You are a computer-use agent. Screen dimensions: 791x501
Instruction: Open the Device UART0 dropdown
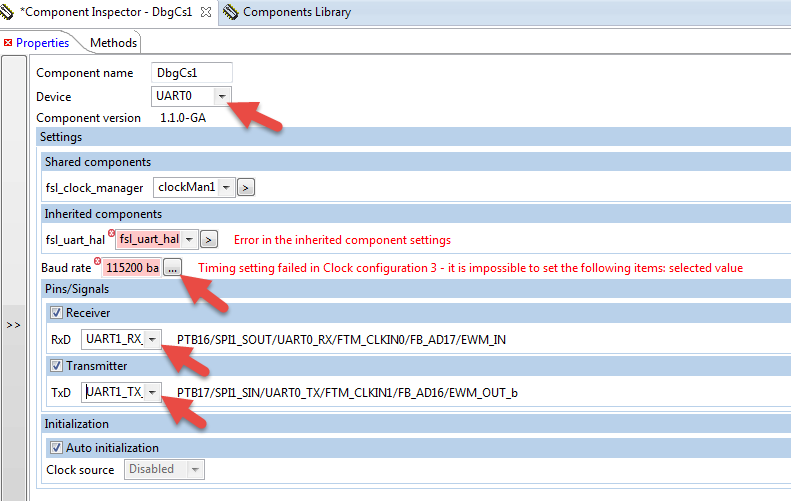tap(222, 96)
